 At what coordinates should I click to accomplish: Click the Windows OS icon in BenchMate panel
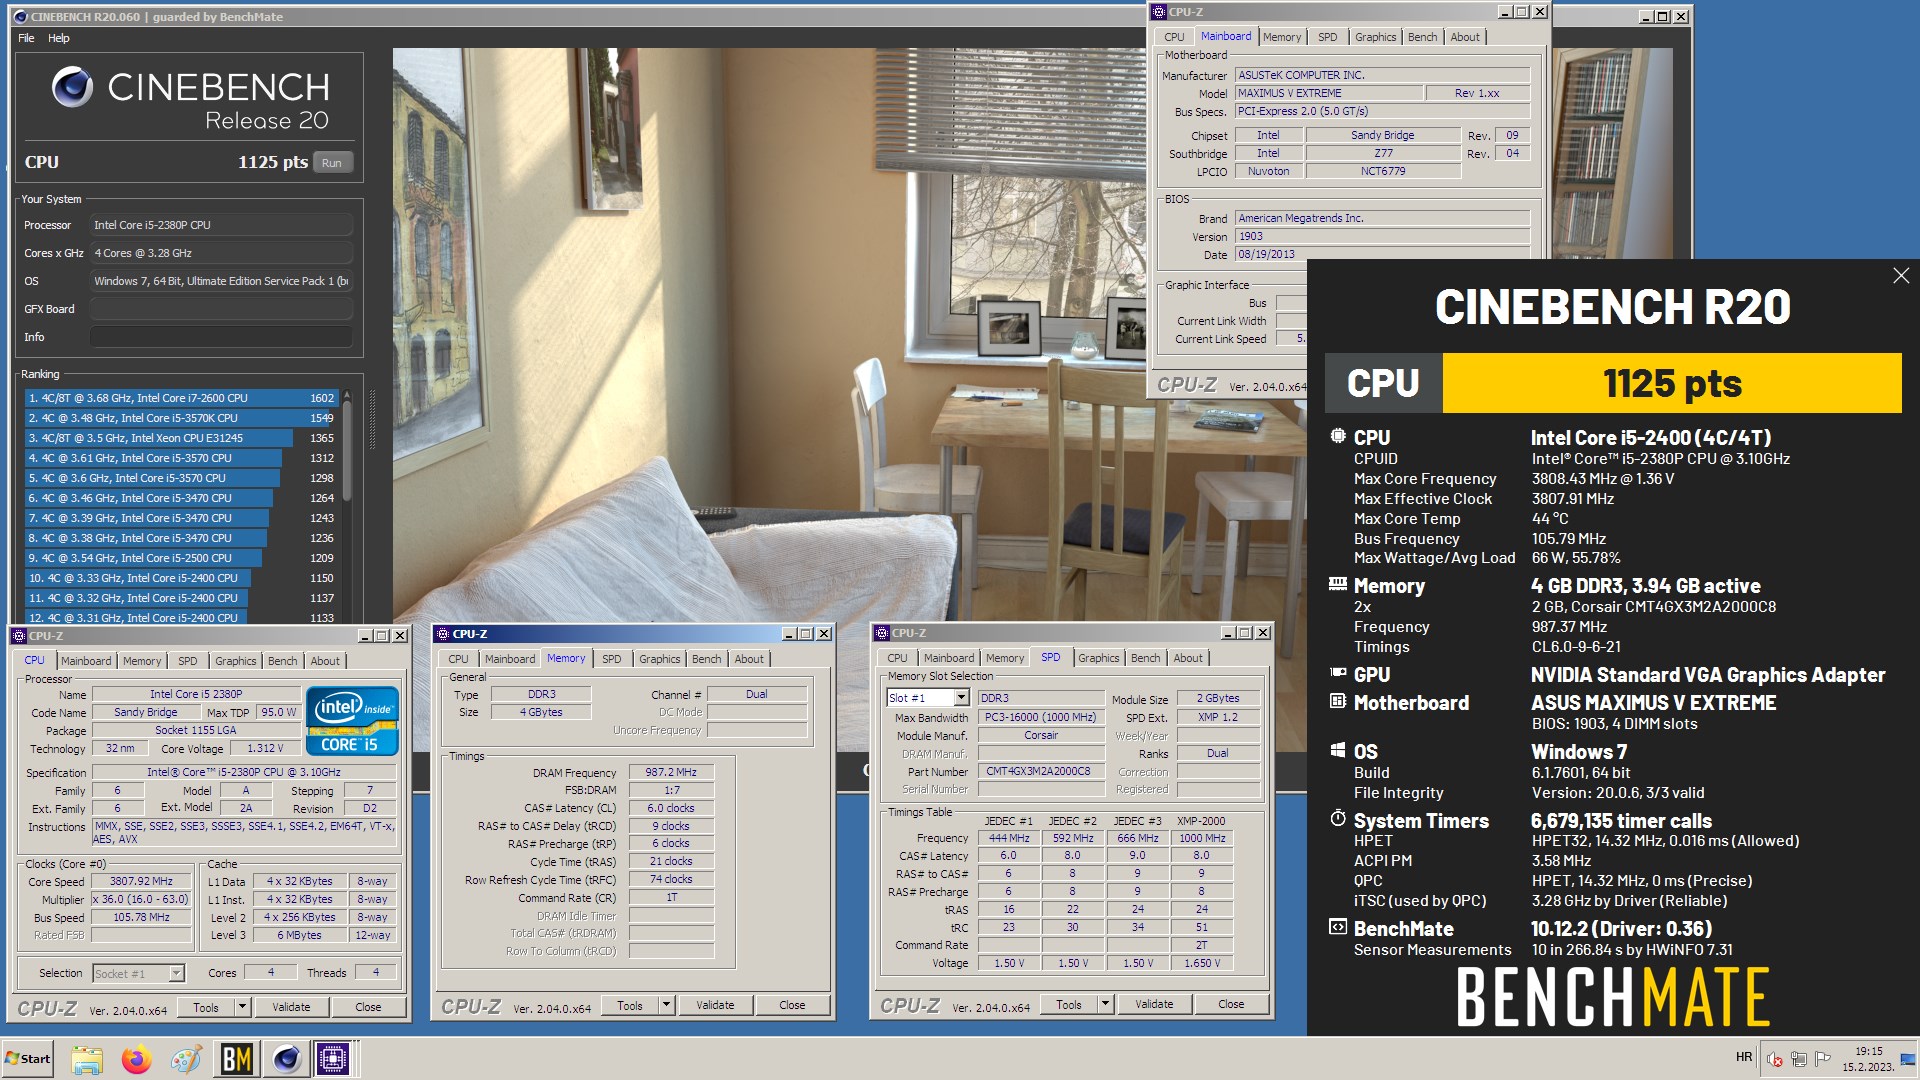(1338, 750)
